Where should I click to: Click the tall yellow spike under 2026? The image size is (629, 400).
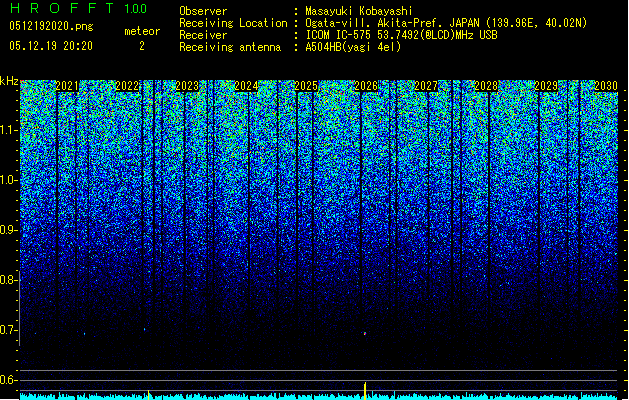(x=365, y=391)
